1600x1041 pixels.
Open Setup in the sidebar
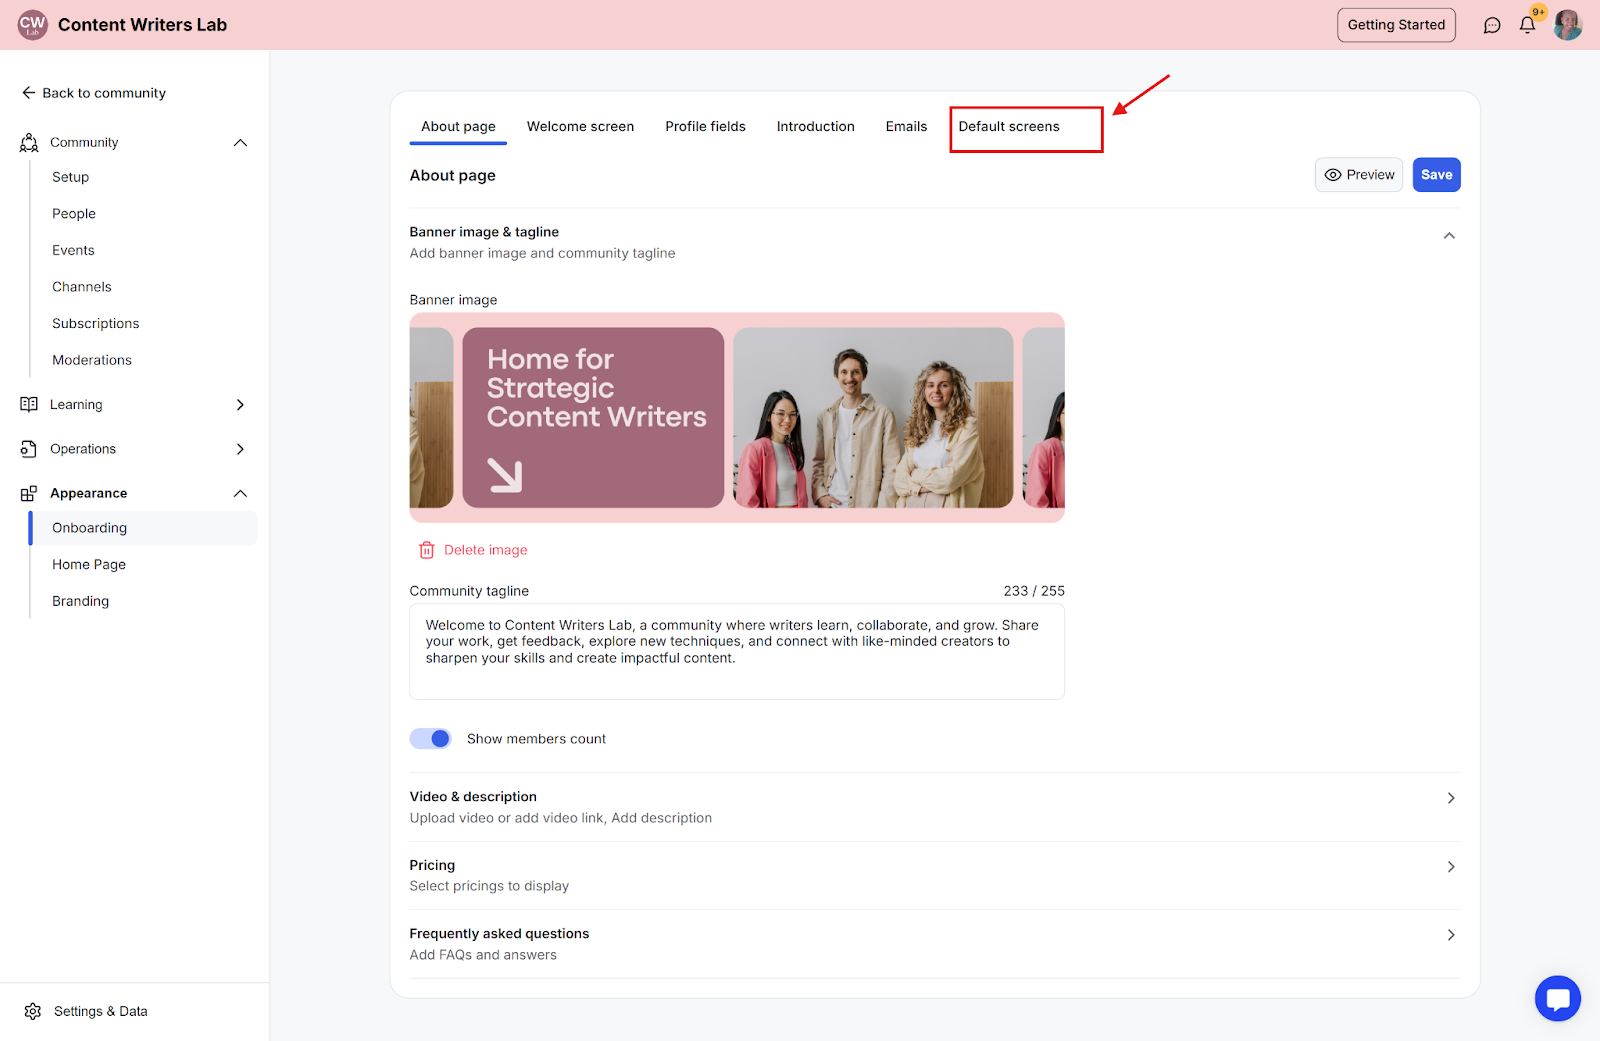[x=70, y=177]
